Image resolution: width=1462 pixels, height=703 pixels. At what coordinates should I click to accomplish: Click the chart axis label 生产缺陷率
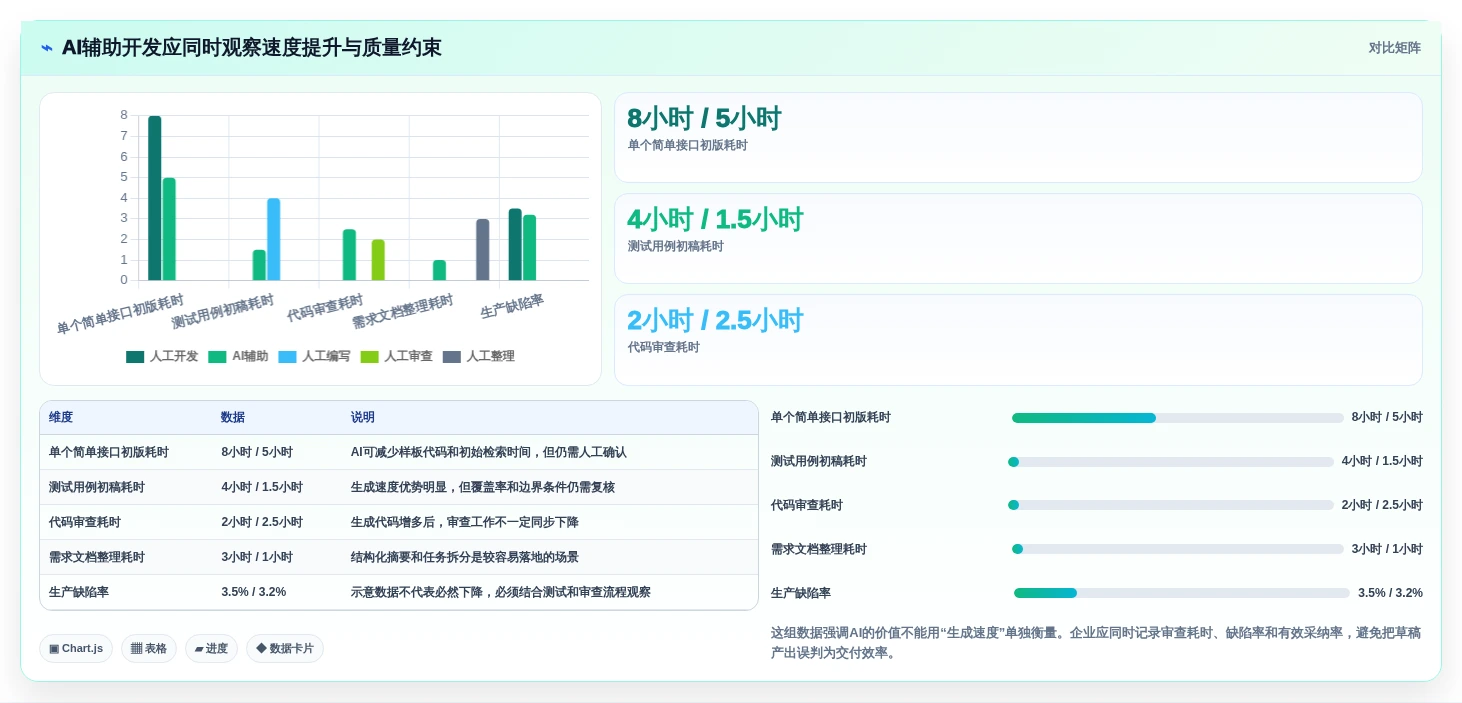[512, 306]
